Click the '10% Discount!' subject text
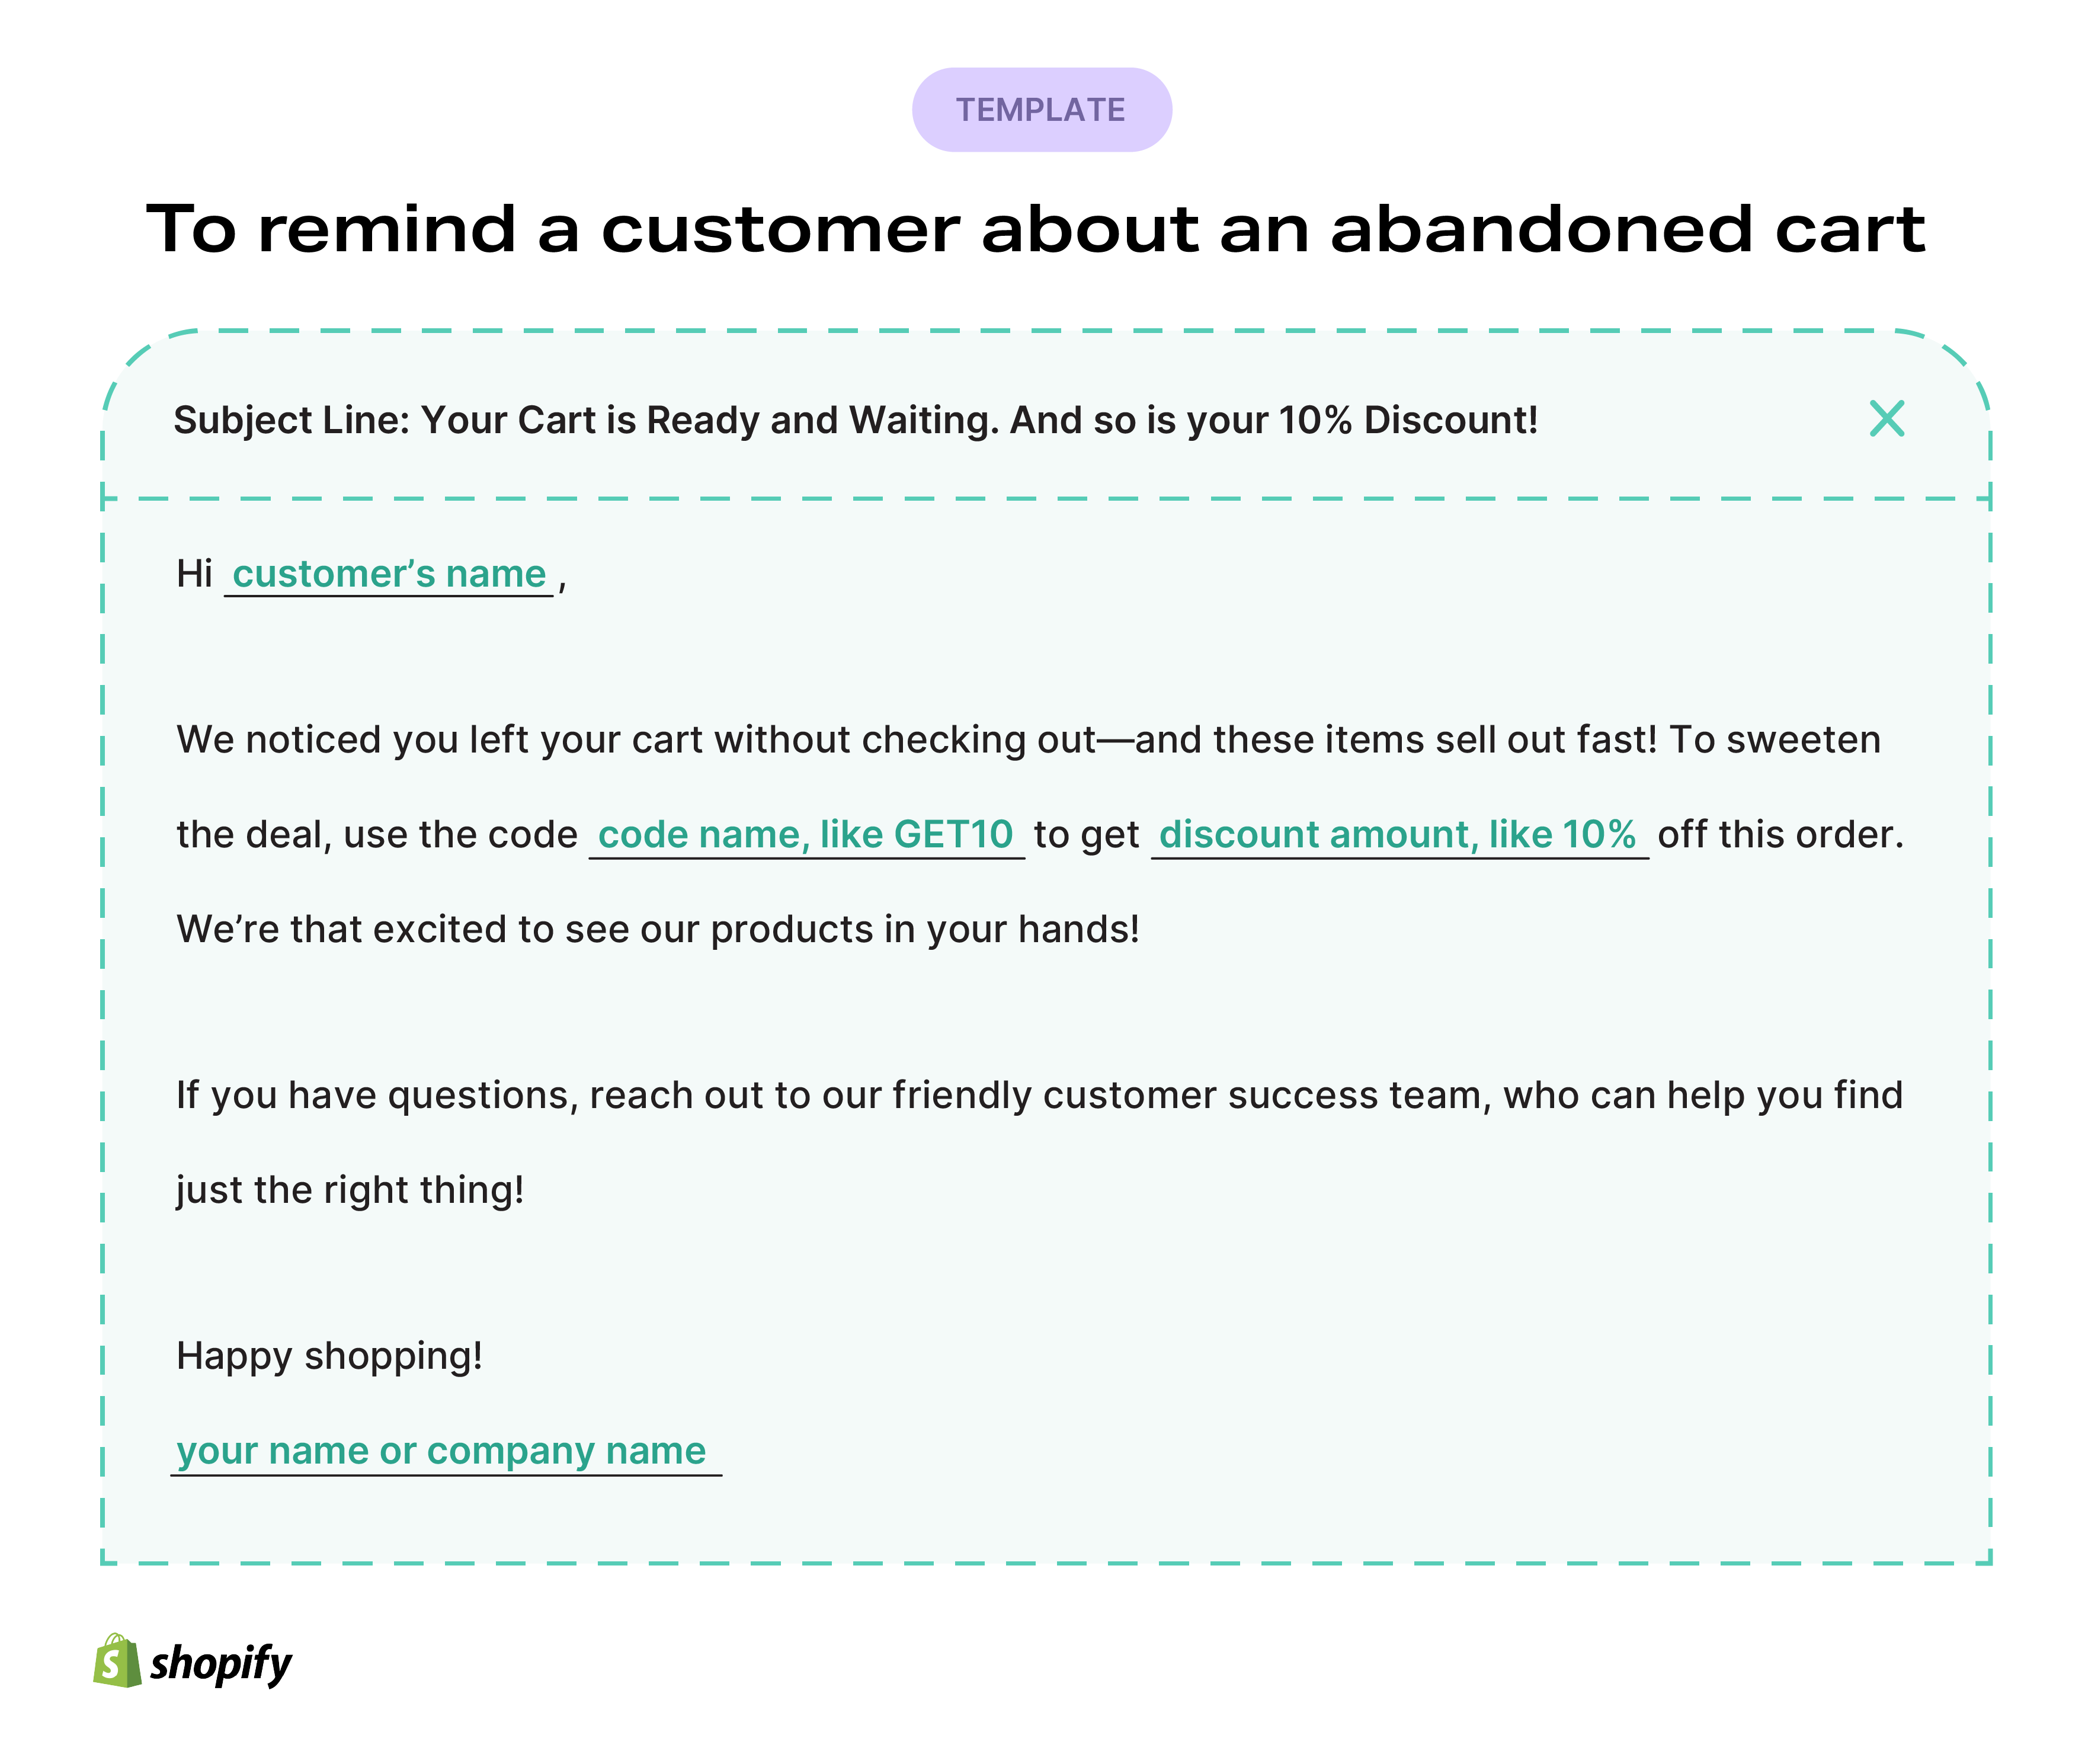The width and height of the screenshot is (2085, 1764). tap(1408, 421)
